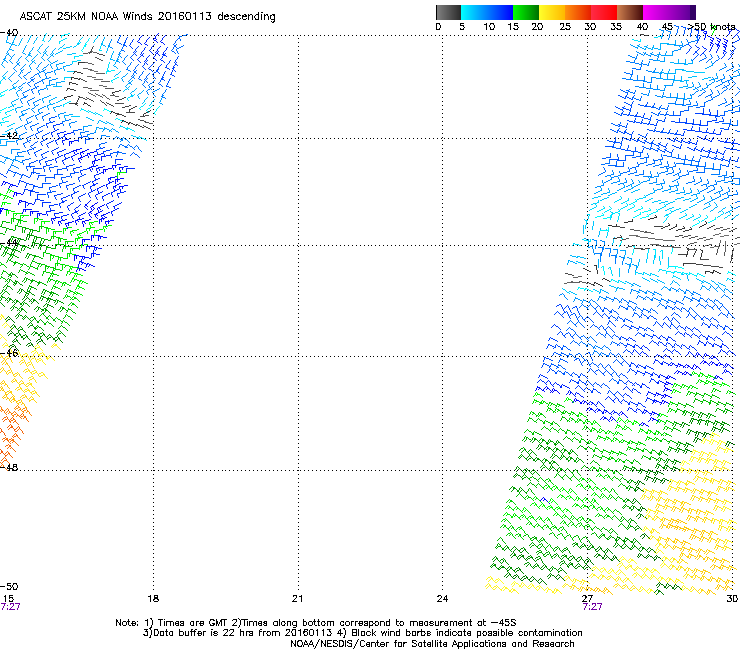The image size is (740, 650).
Task: Click the purple "7:27" time under longitude 27
Action: [592, 607]
